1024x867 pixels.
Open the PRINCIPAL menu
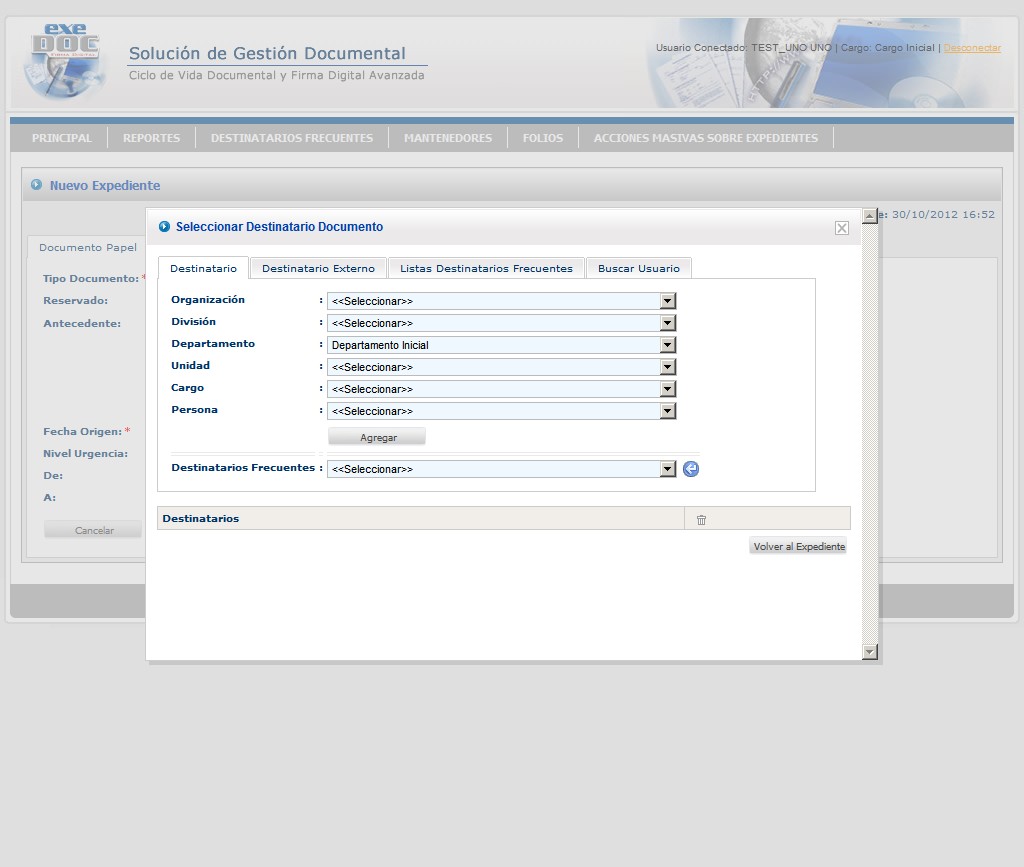[62, 138]
